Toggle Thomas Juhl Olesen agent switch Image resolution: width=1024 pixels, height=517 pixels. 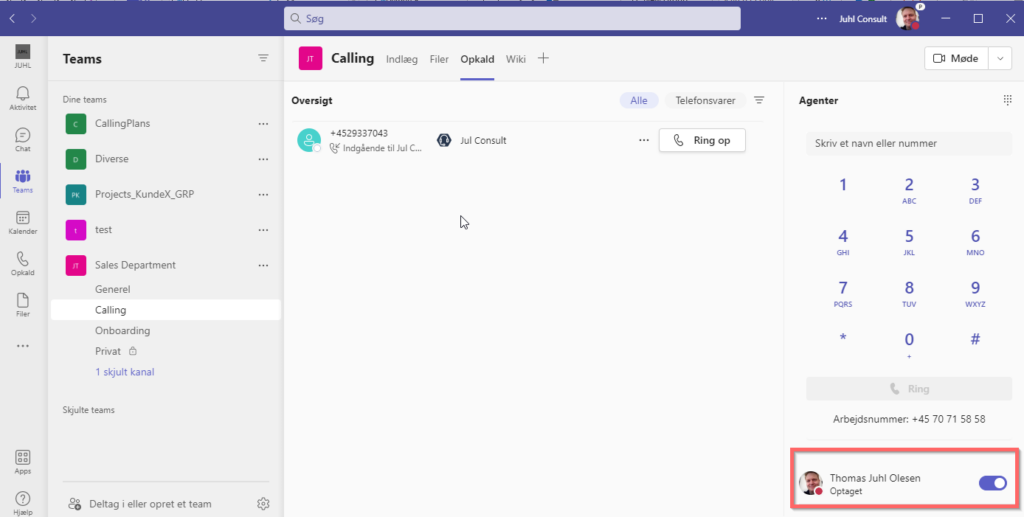993,483
